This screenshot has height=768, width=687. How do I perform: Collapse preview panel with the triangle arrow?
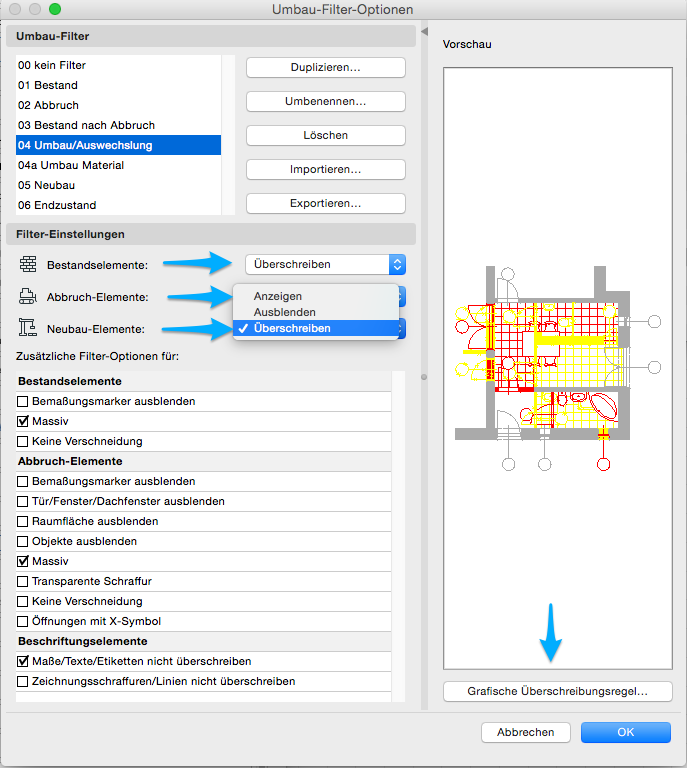tap(423, 32)
